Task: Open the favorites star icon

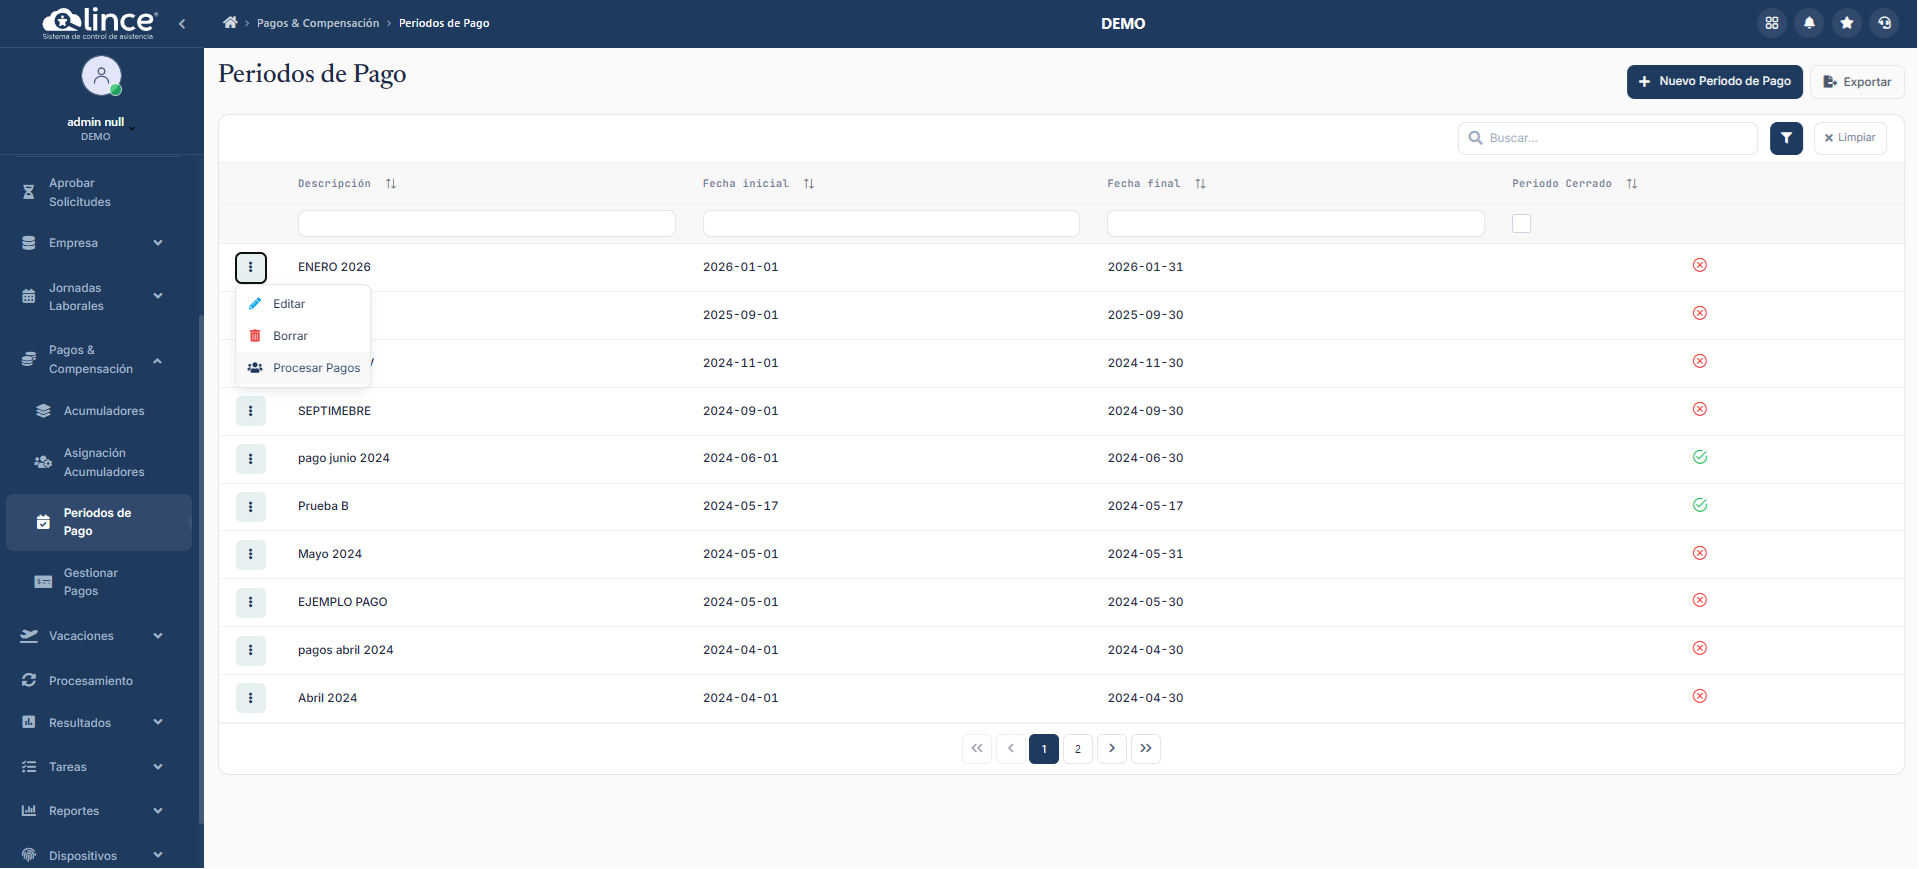Action: [x=1847, y=23]
